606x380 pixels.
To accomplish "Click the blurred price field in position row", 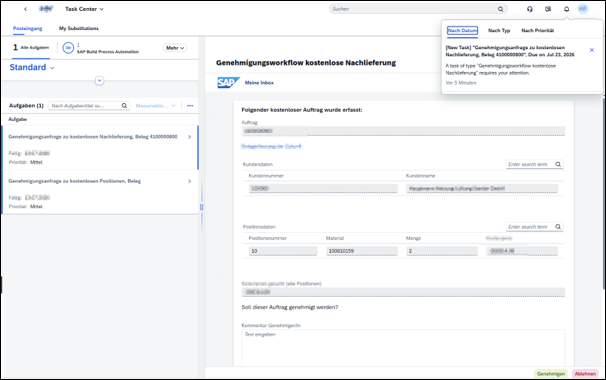I will (522, 251).
